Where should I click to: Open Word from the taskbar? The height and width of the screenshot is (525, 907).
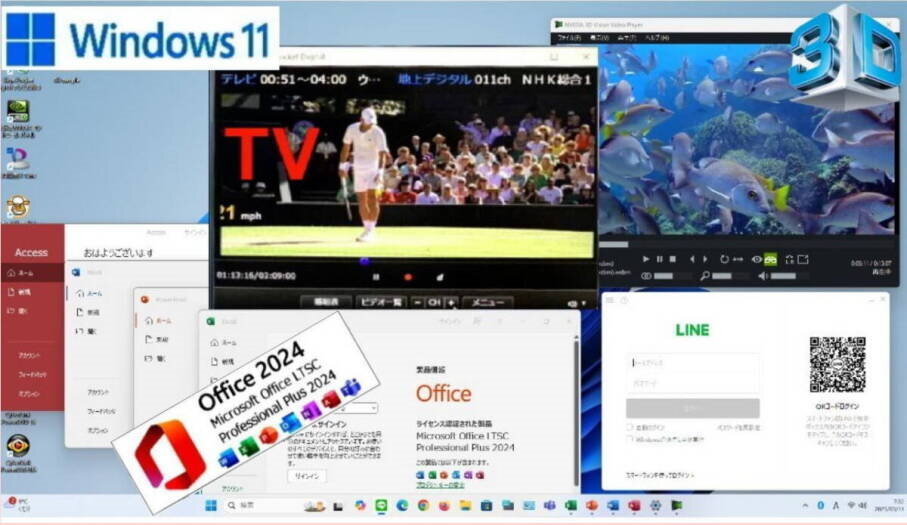click(613, 506)
